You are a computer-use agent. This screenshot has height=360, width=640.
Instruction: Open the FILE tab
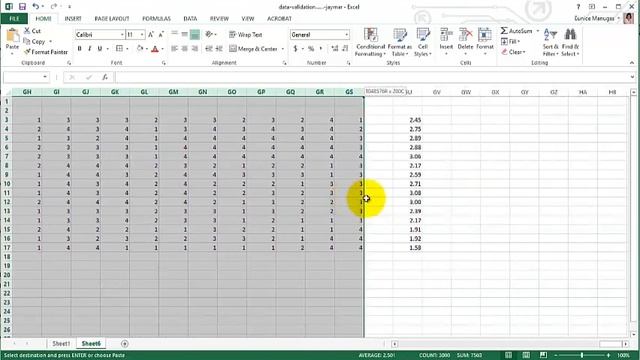(14, 19)
